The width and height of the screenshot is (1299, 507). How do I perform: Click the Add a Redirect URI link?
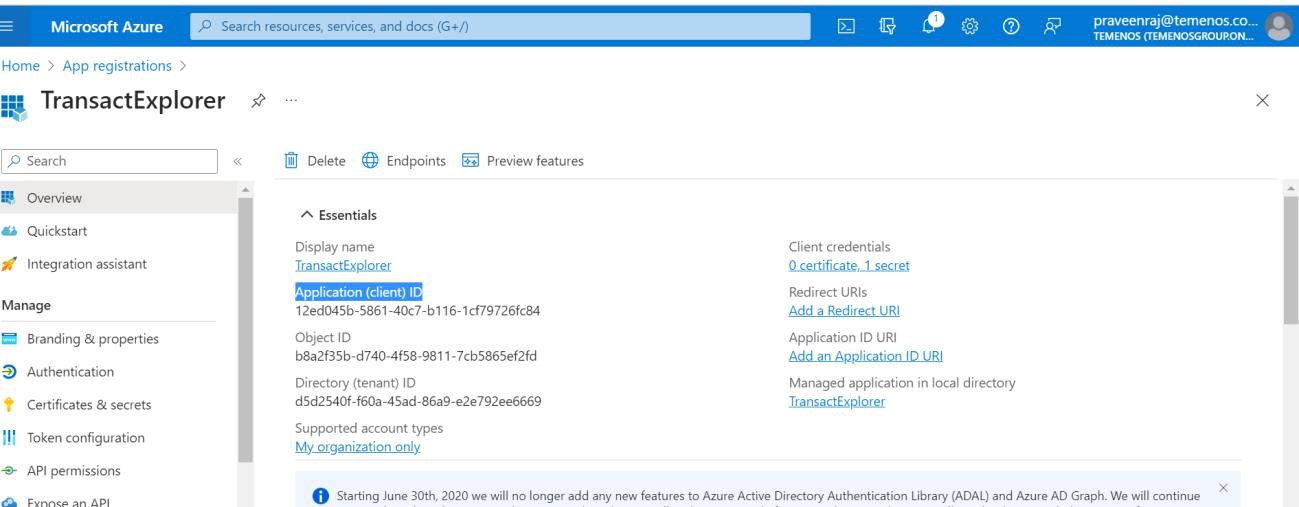pyautogui.click(x=844, y=311)
